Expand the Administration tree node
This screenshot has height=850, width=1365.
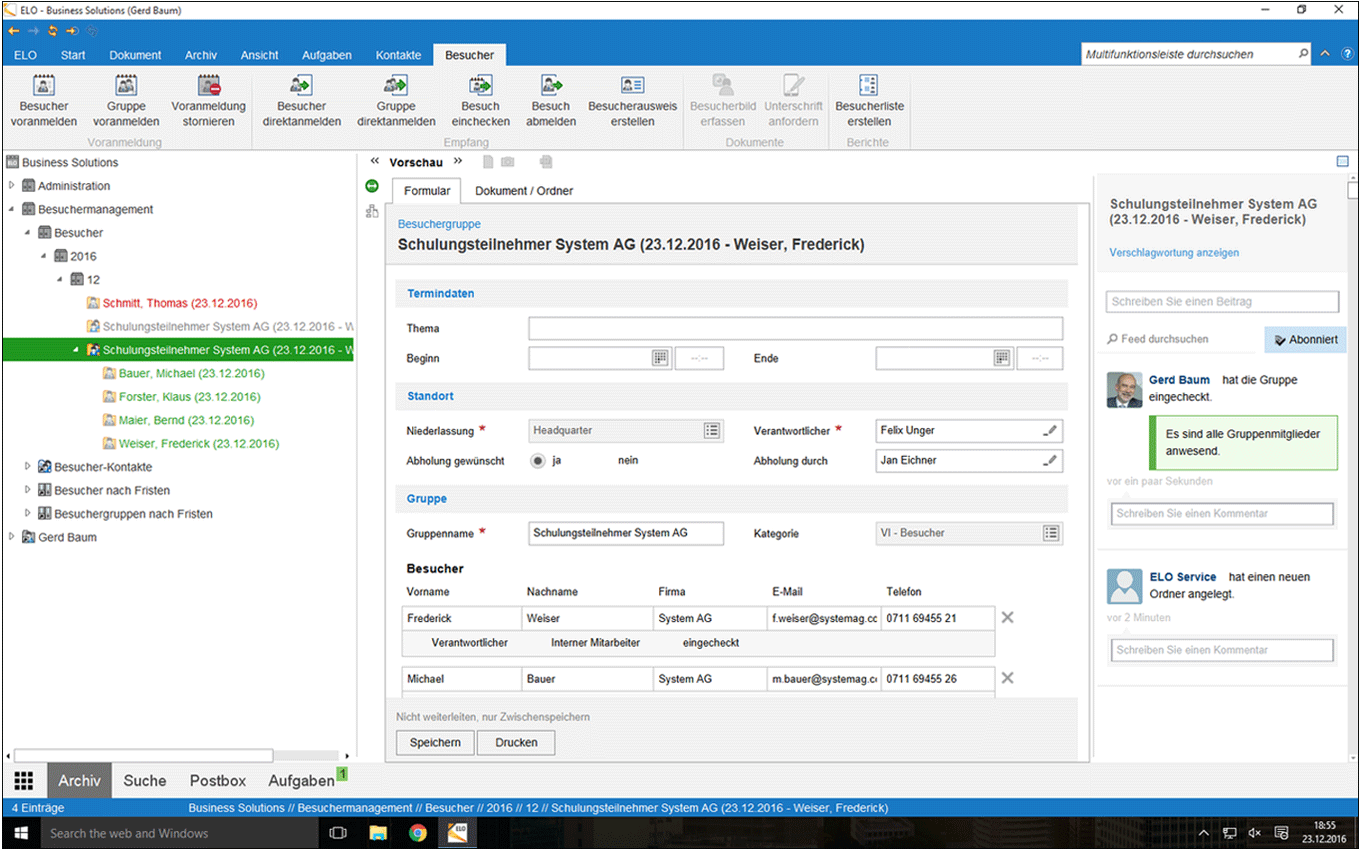pos(12,186)
